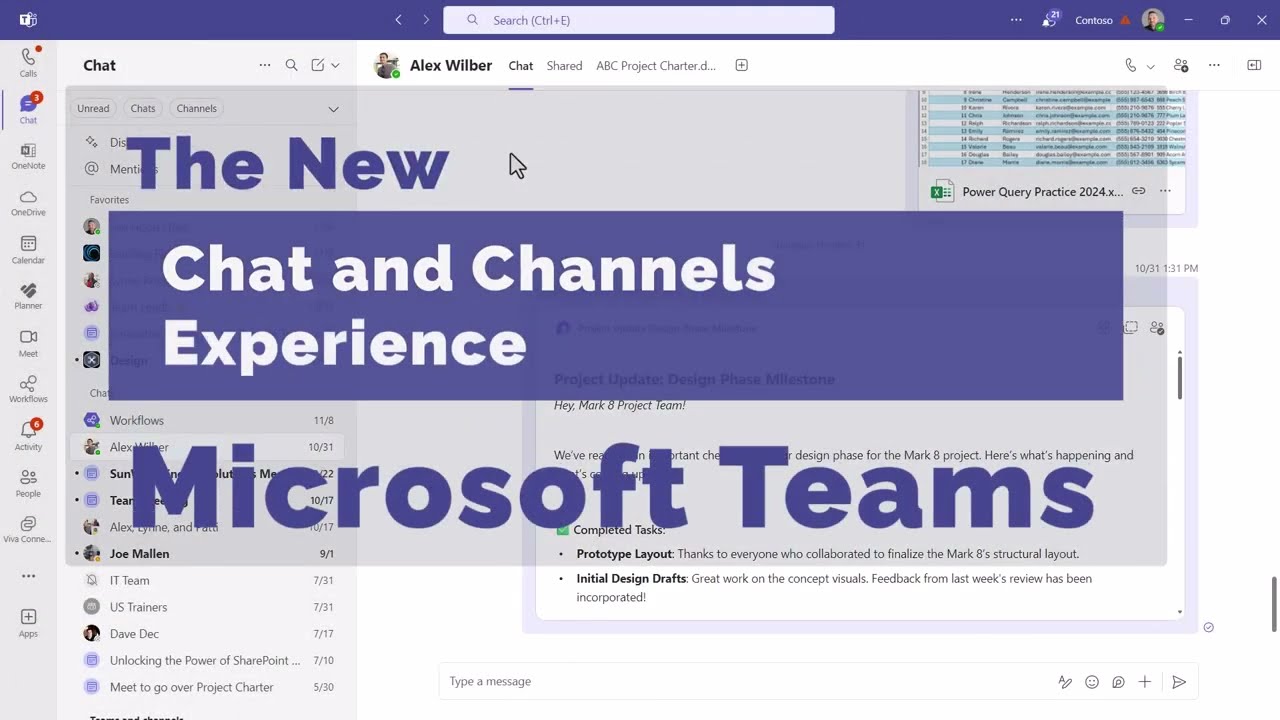Copy link to Power Query Practice file
The height and width of the screenshot is (720, 1280).
pyautogui.click(x=1138, y=191)
